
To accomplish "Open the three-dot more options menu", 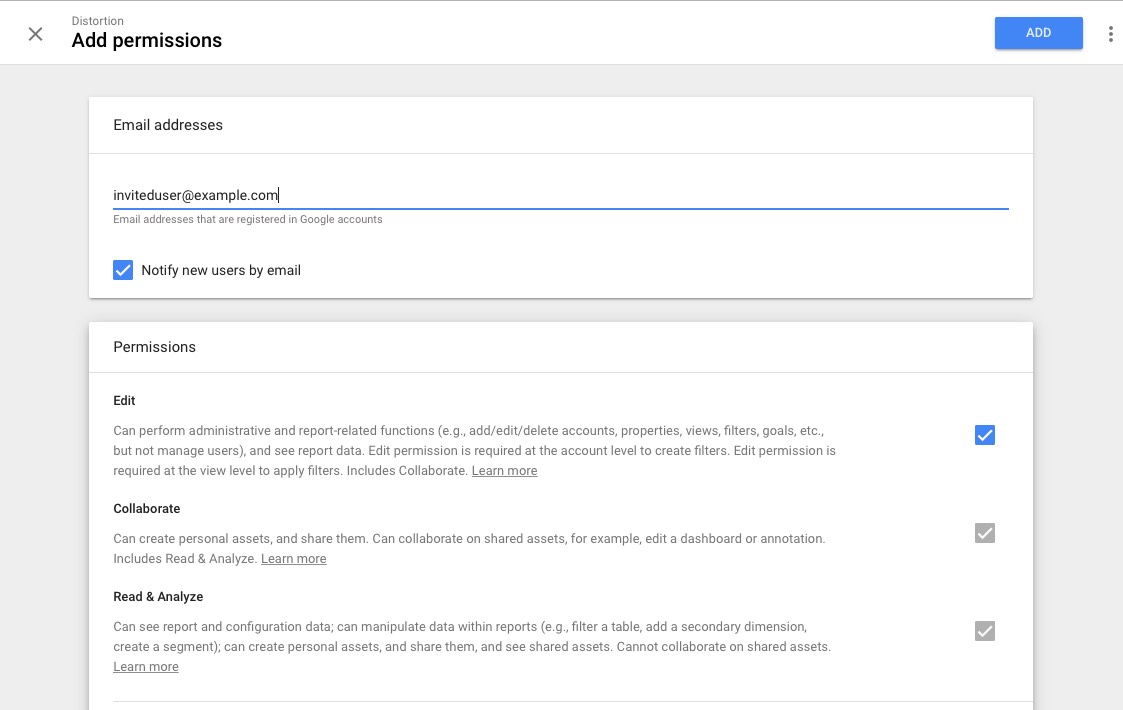I will tap(1110, 34).
